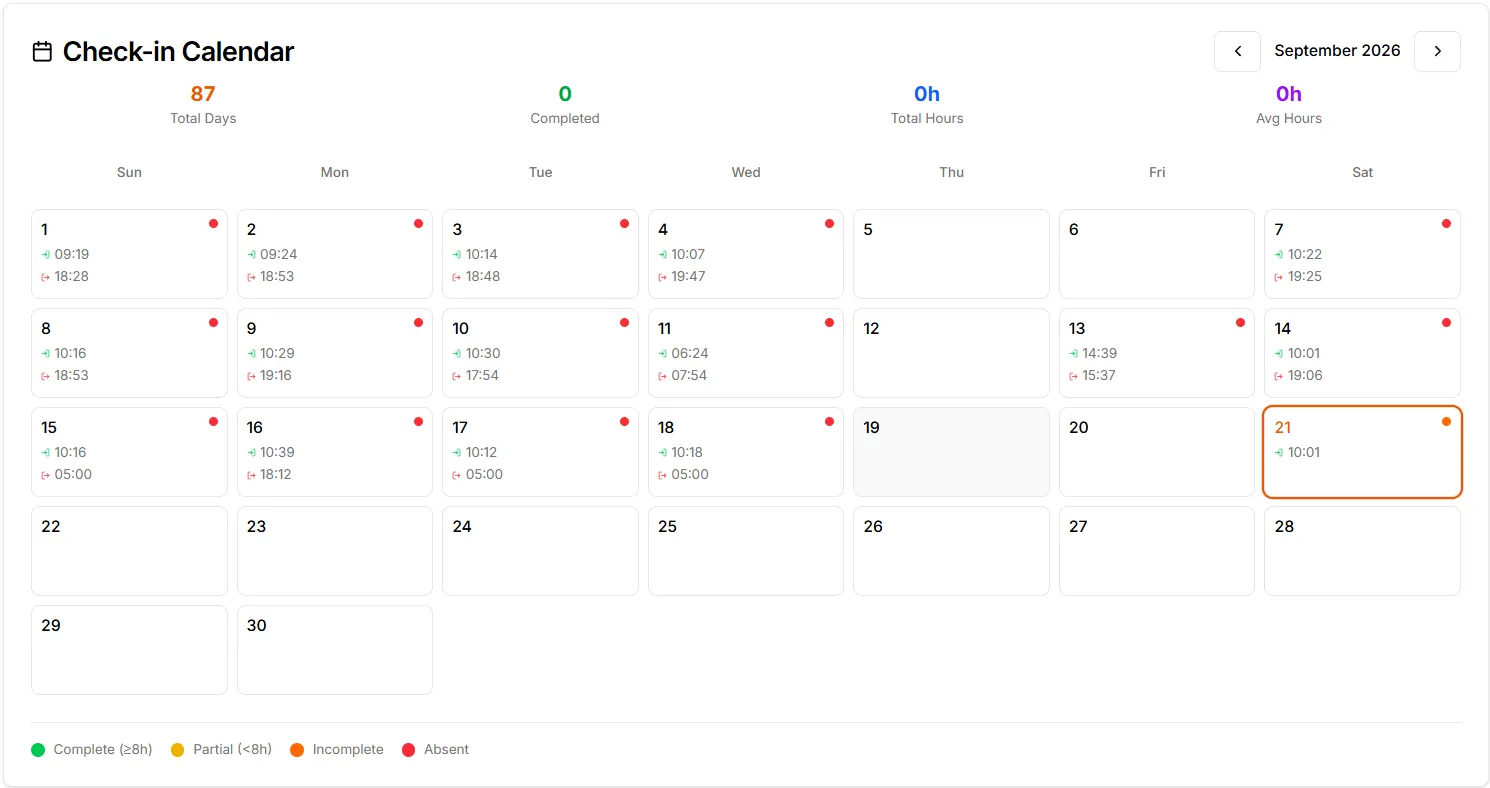Select the day 28 cell
This screenshot has height=788, width=1490.
[x=1362, y=551]
